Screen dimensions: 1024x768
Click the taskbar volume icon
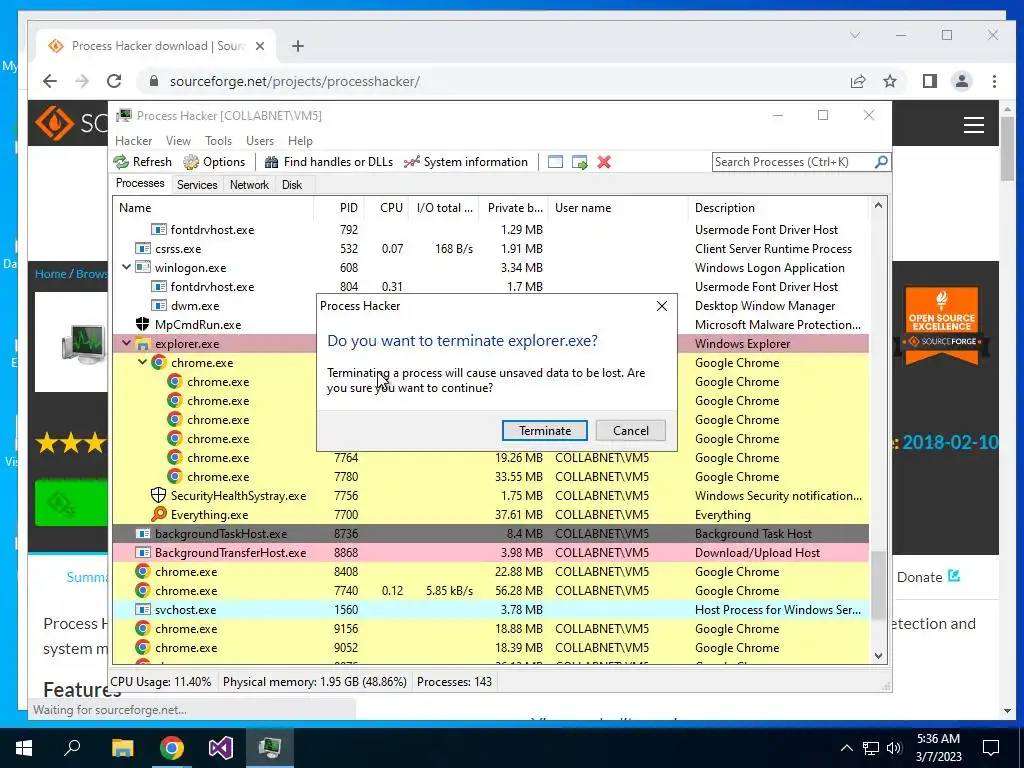pyautogui.click(x=894, y=748)
